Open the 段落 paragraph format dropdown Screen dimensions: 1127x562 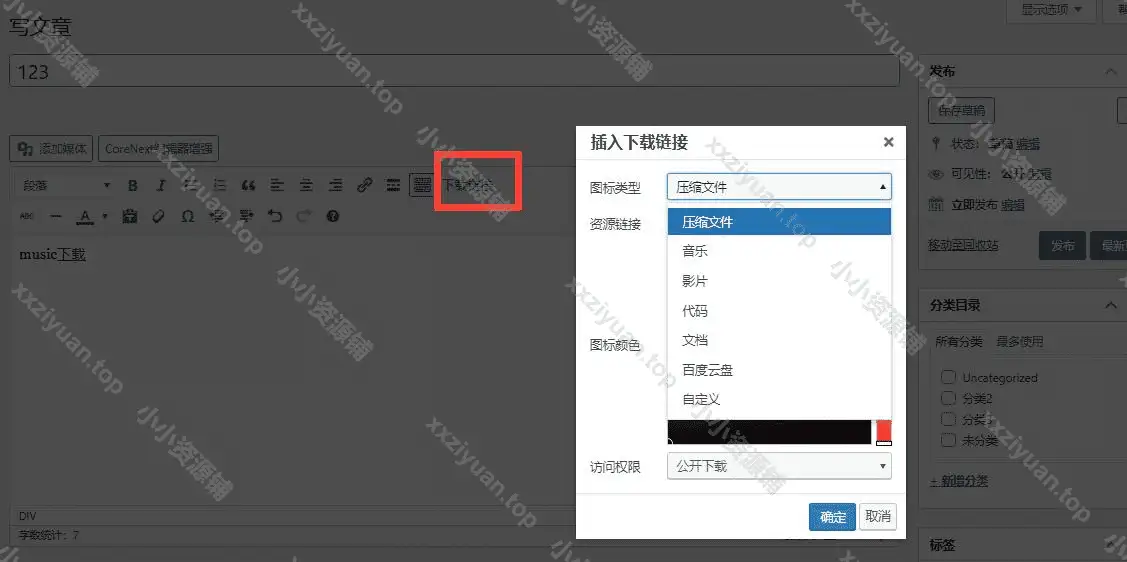click(x=66, y=186)
